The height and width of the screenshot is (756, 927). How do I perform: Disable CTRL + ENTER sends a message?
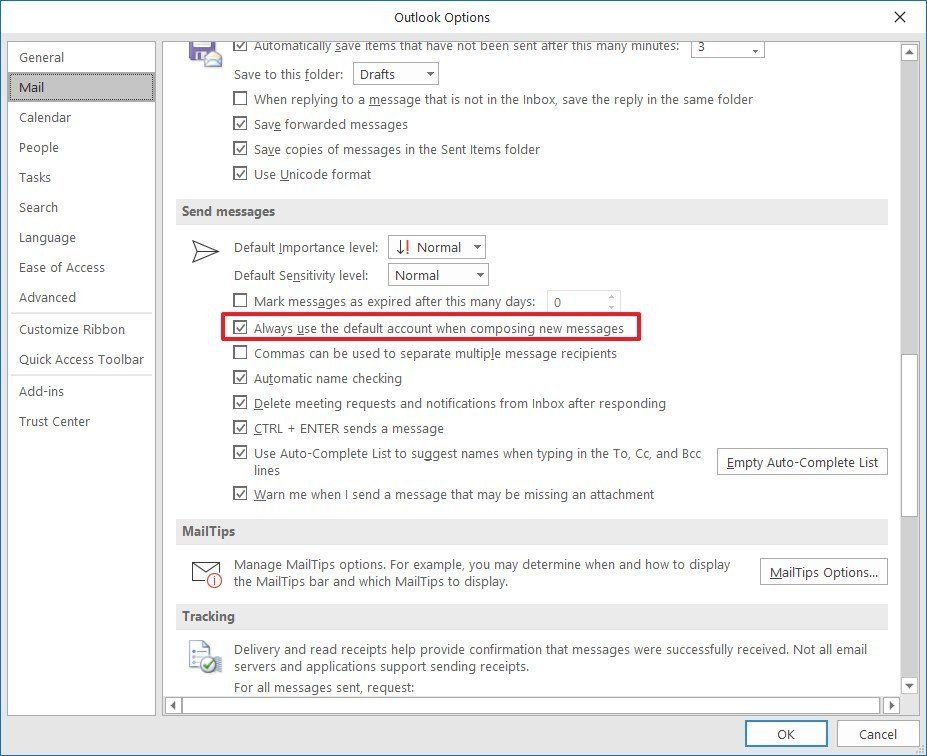pyautogui.click(x=240, y=427)
